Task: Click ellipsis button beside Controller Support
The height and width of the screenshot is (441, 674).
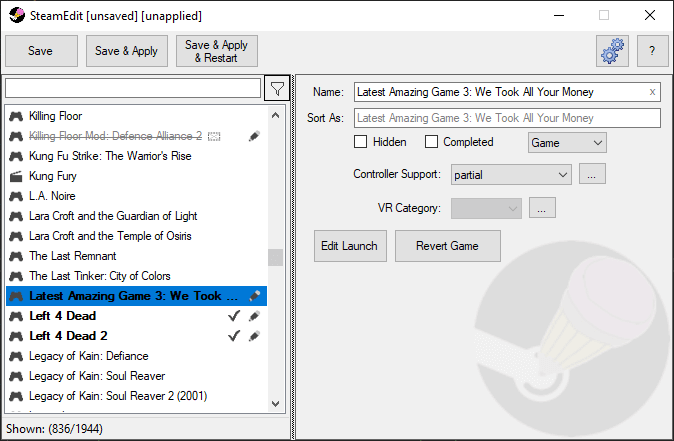Action: (x=592, y=174)
